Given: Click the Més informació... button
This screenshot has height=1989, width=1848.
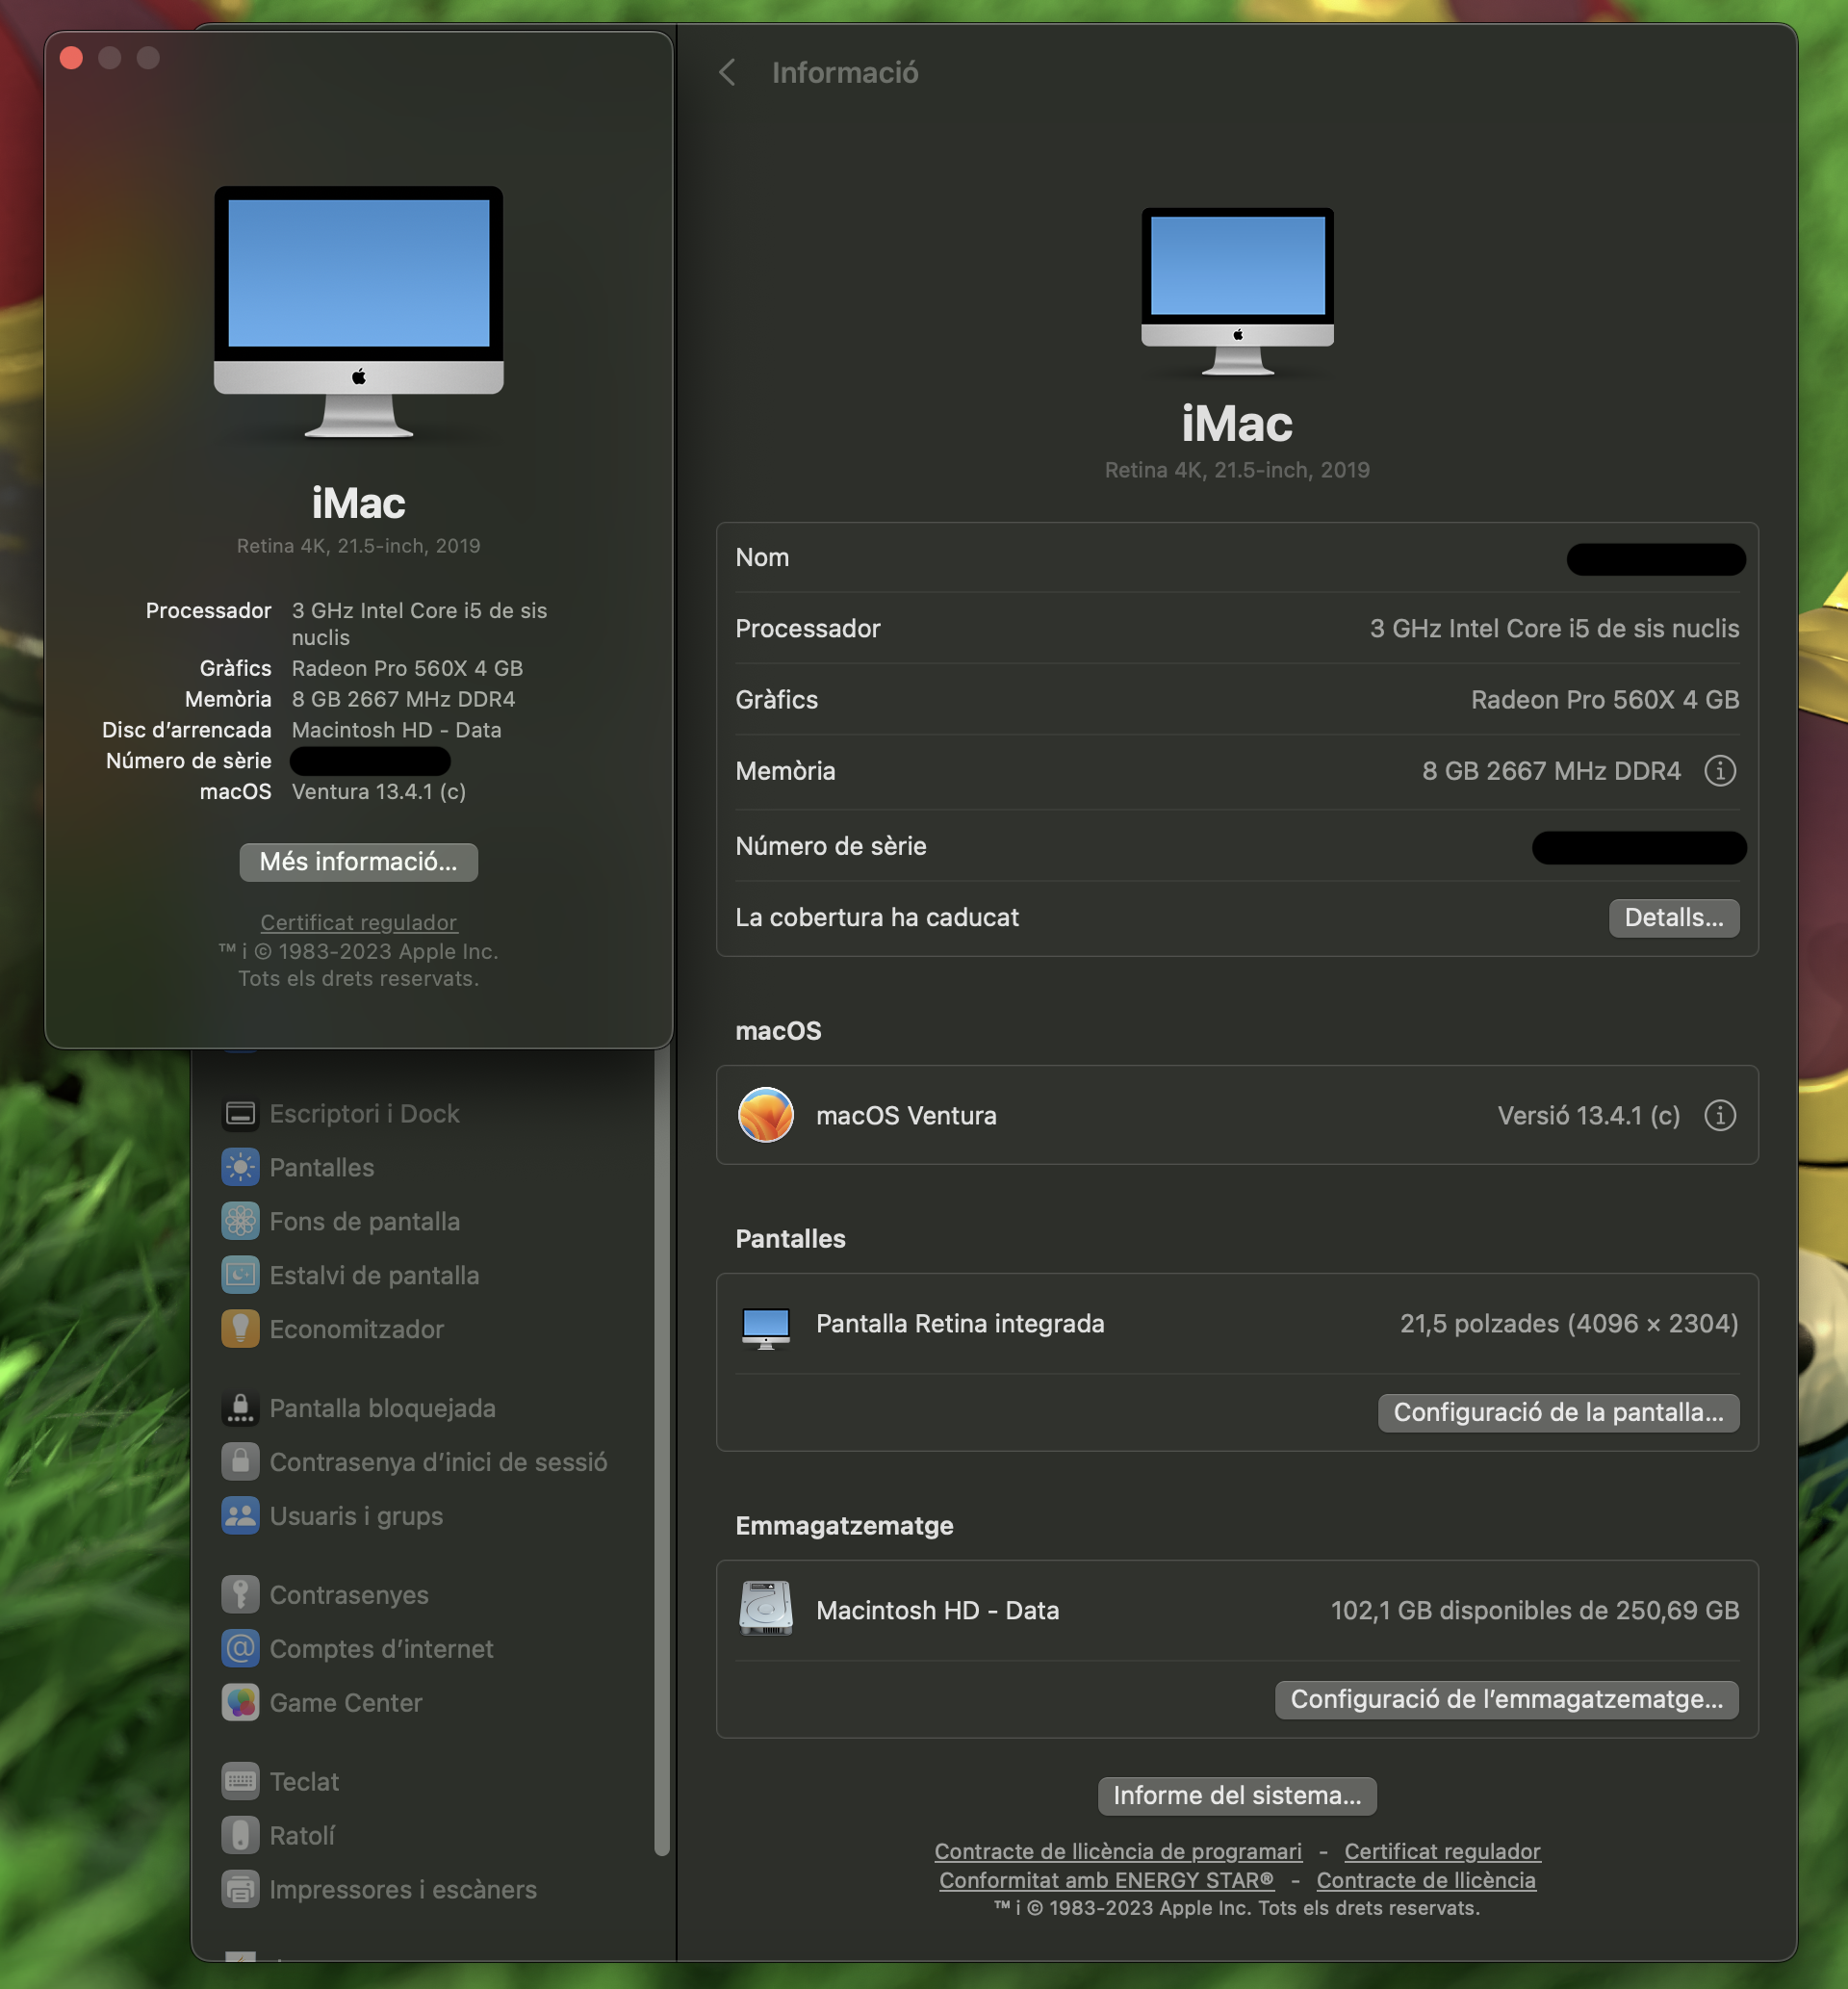Looking at the screenshot, I should pyautogui.click(x=358, y=862).
